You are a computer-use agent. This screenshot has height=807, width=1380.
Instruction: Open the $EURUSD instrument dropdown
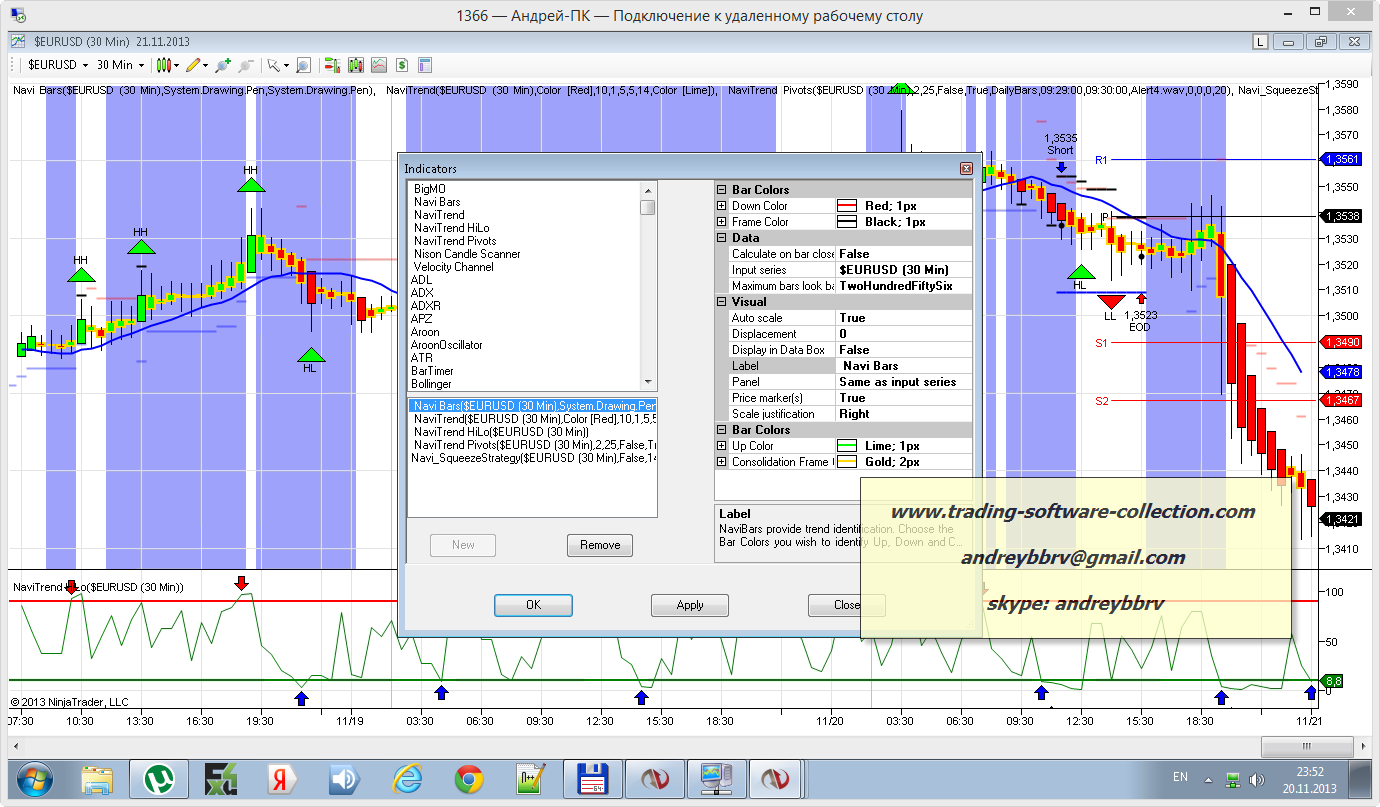[x=58, y=65]
